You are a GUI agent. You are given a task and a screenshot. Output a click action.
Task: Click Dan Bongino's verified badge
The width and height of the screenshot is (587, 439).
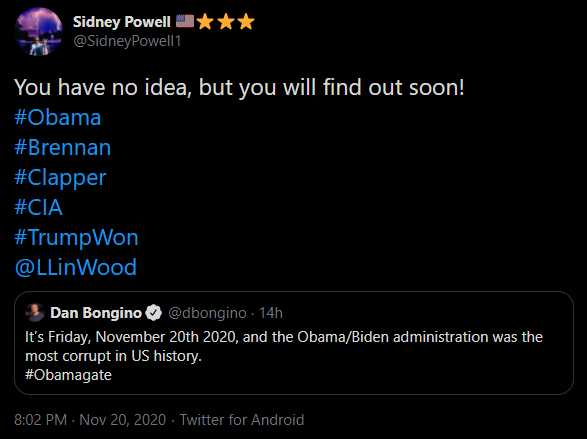tap(153, 313)
